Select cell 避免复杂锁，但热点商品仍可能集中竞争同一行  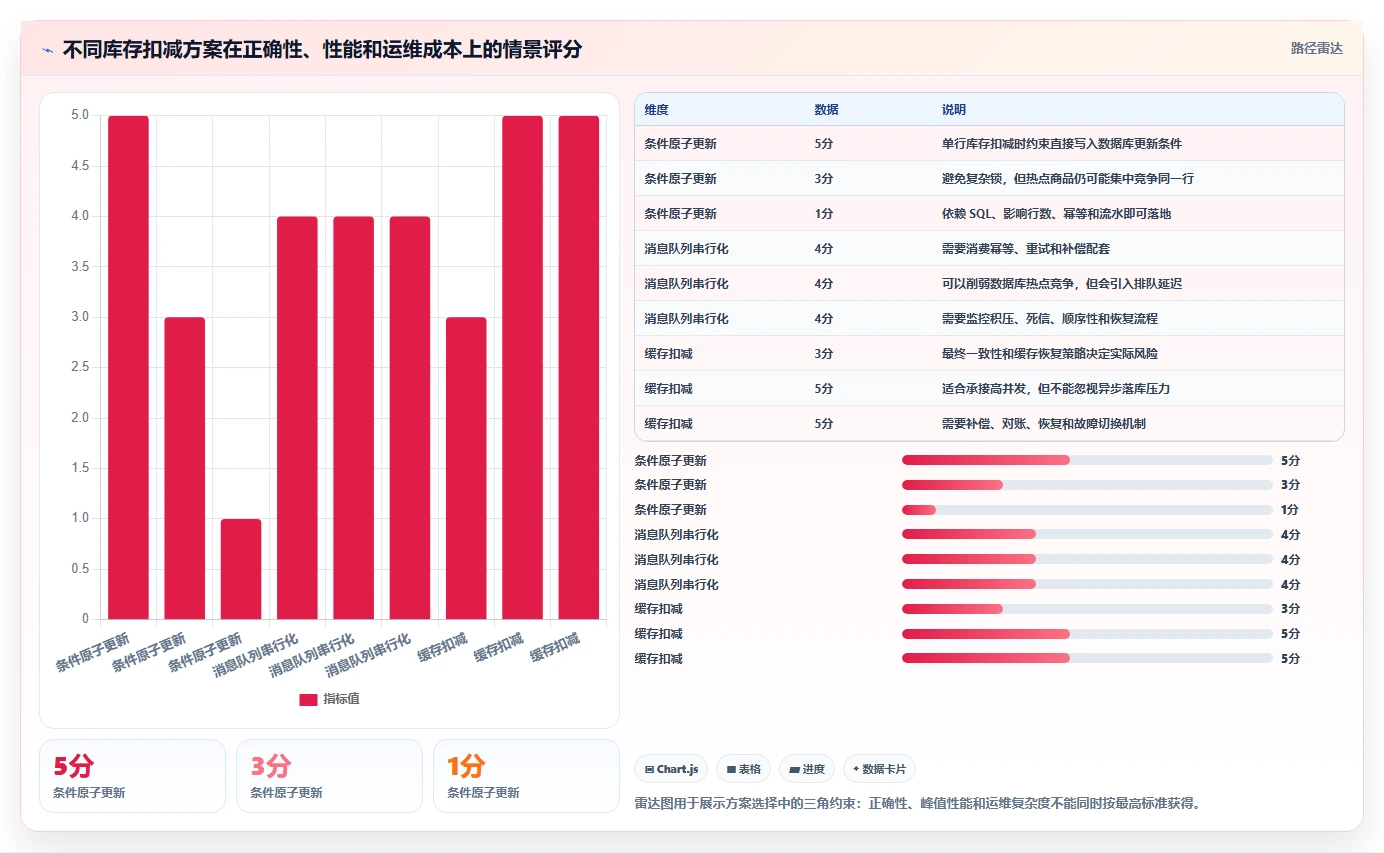[x=1068, y=179]
